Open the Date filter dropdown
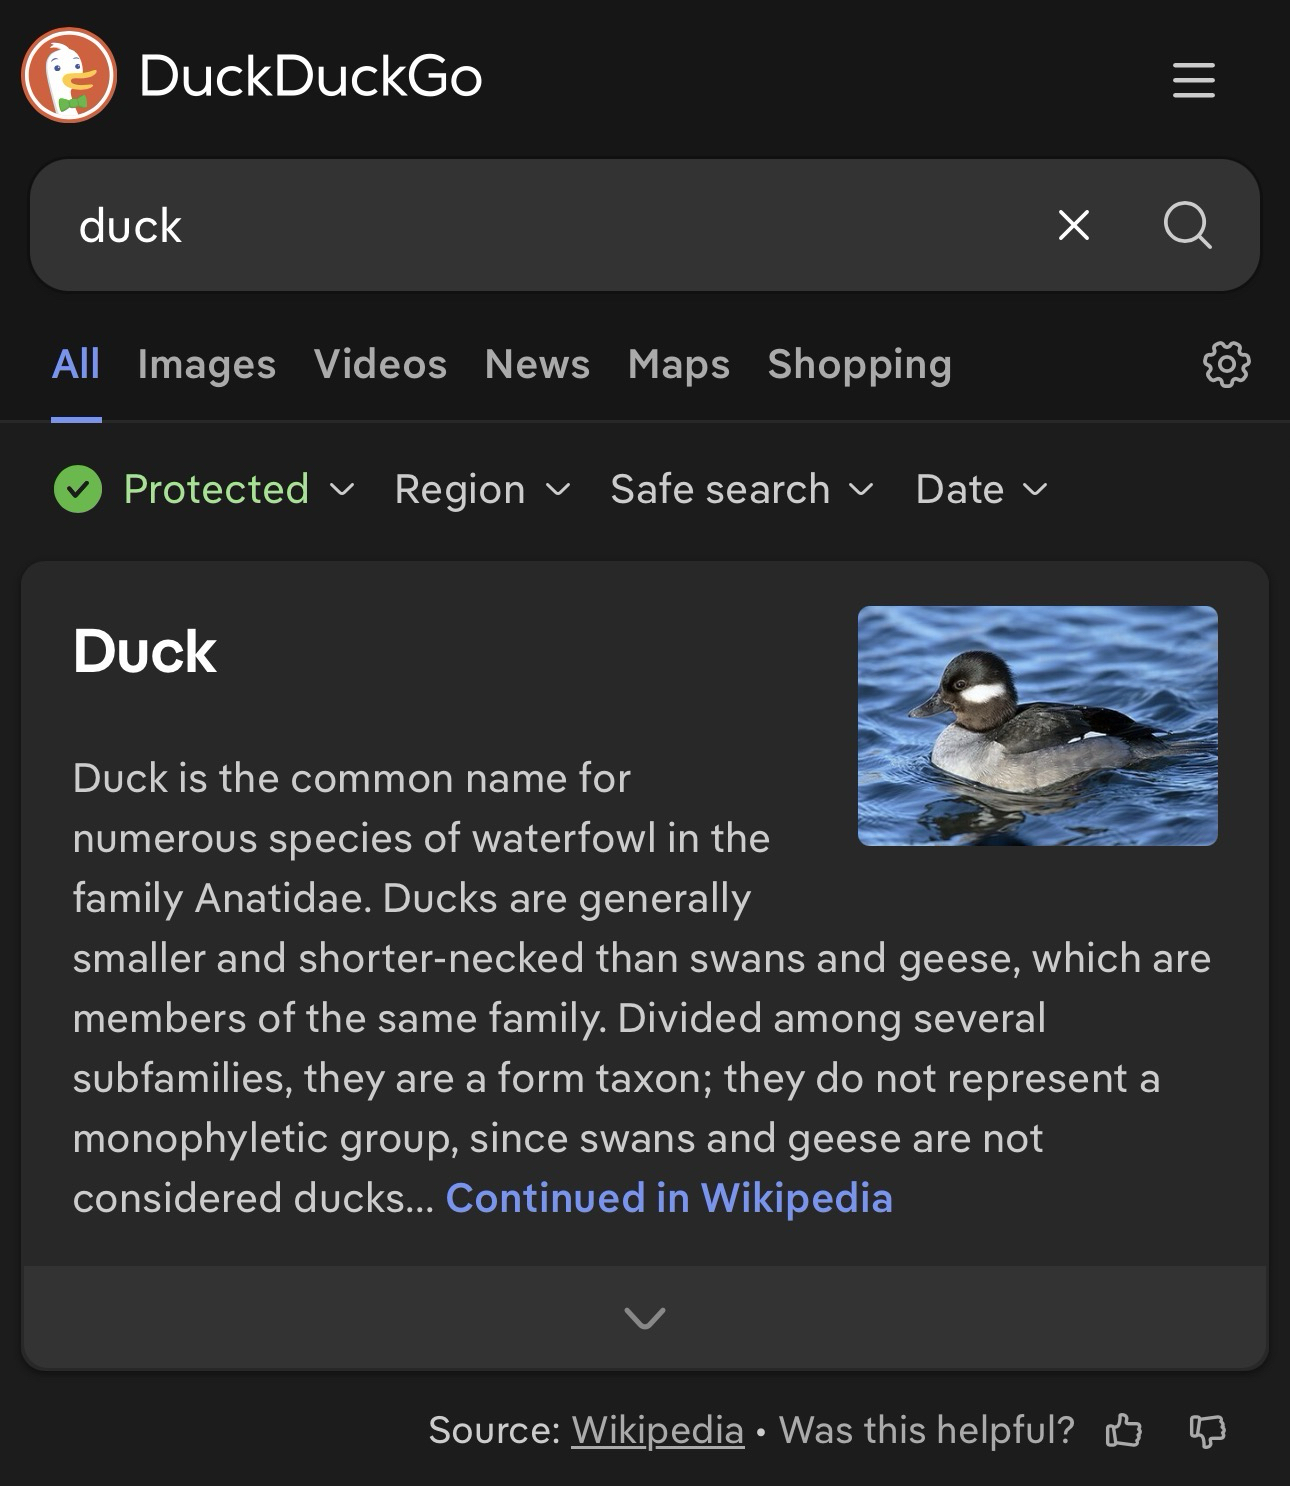The height and width of the screenshot is (1486, 1290). pyautogui.click(x=981, y=490)
